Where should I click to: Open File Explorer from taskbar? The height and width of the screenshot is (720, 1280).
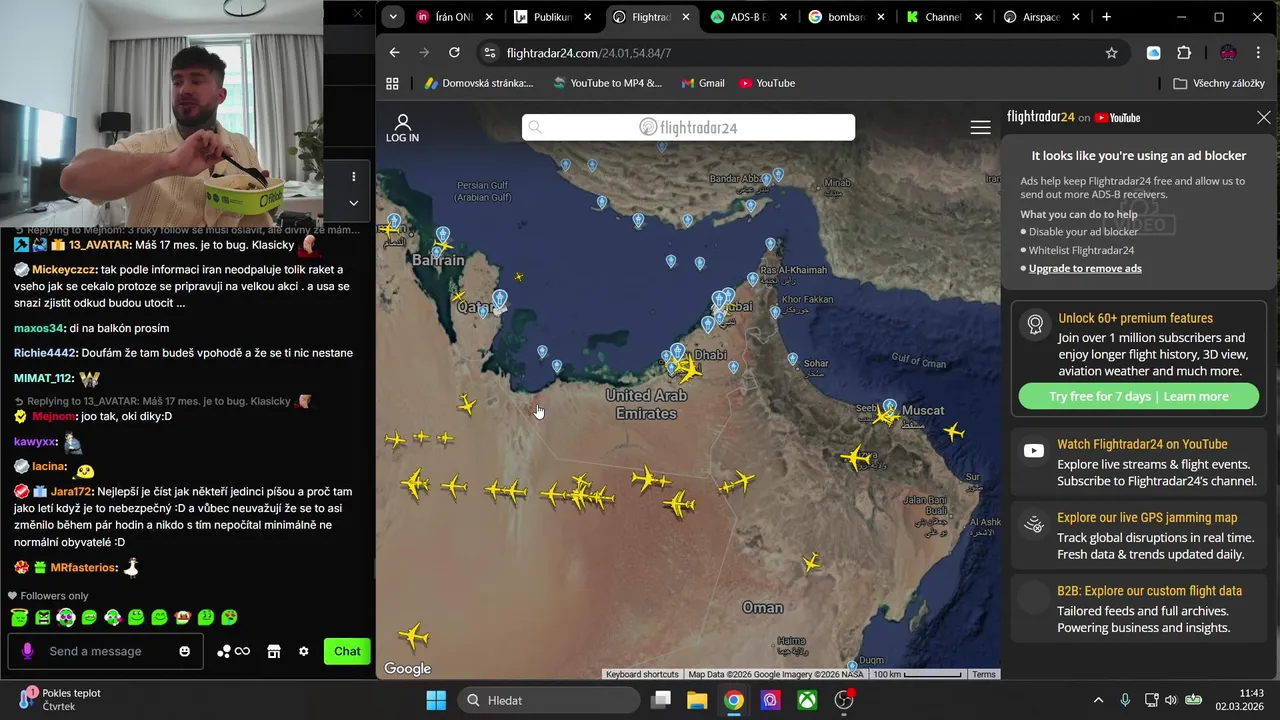697,700
